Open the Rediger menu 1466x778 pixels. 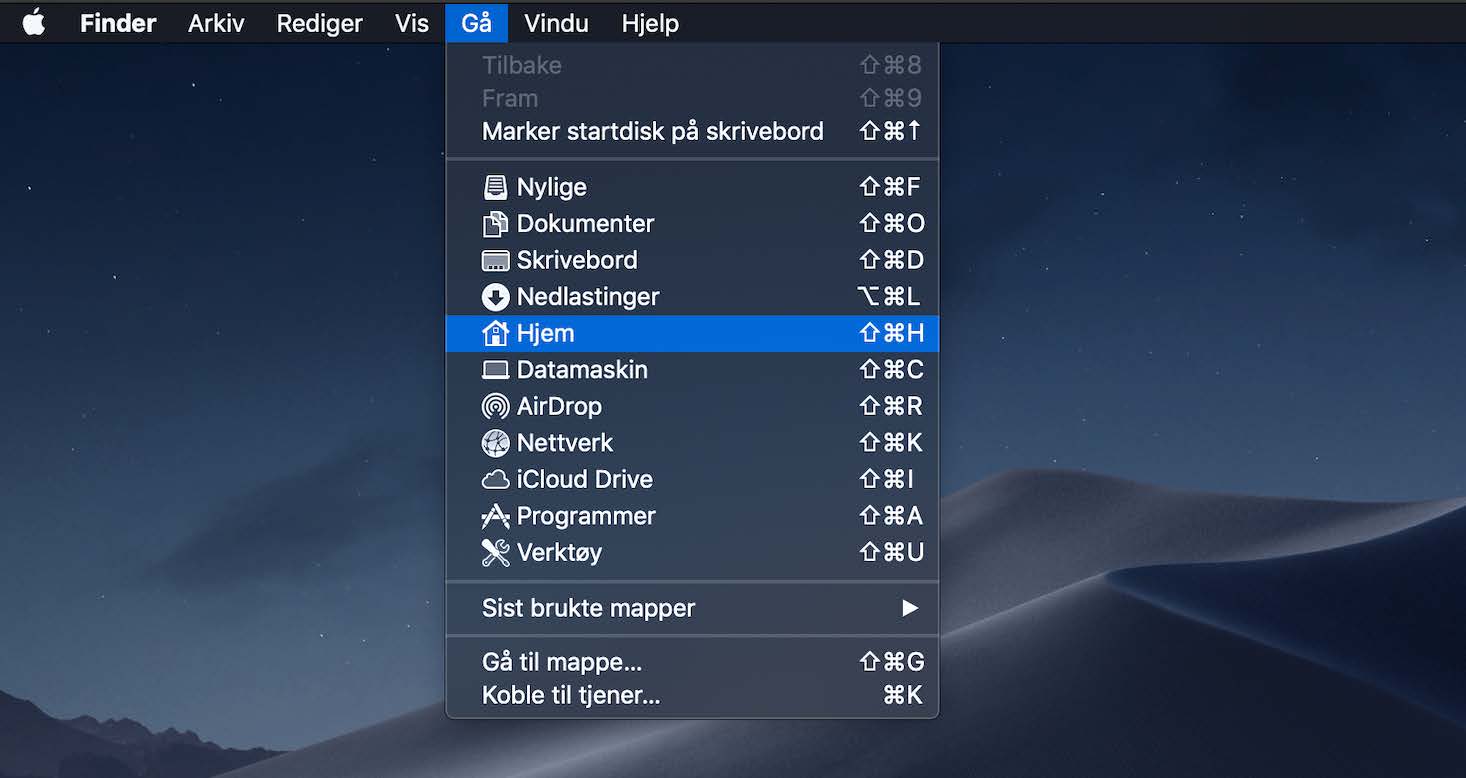point(320,23)
